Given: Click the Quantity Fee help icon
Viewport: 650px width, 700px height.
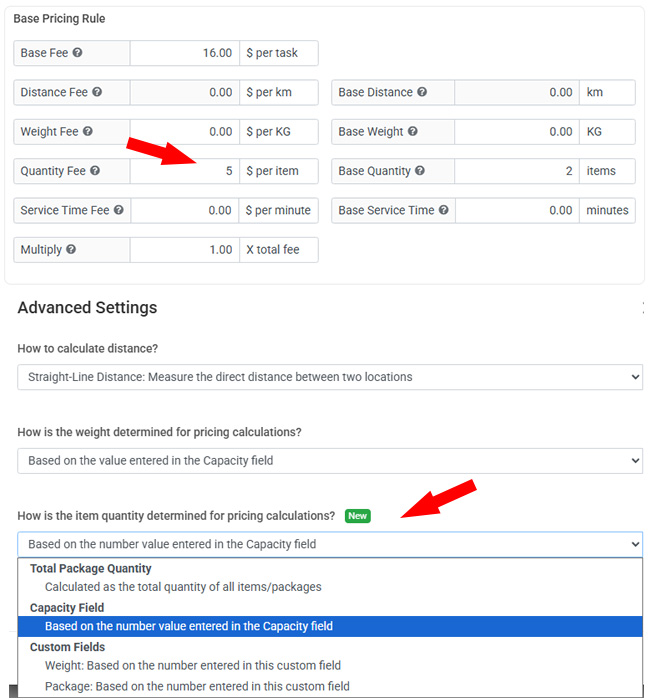Looking at the screenshot, I should click(x=95, y=171).
